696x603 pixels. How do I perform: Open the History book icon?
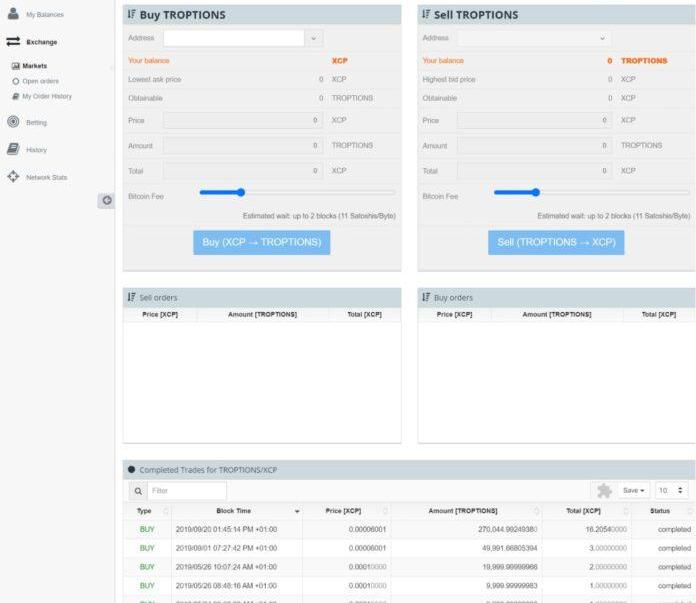13,150
